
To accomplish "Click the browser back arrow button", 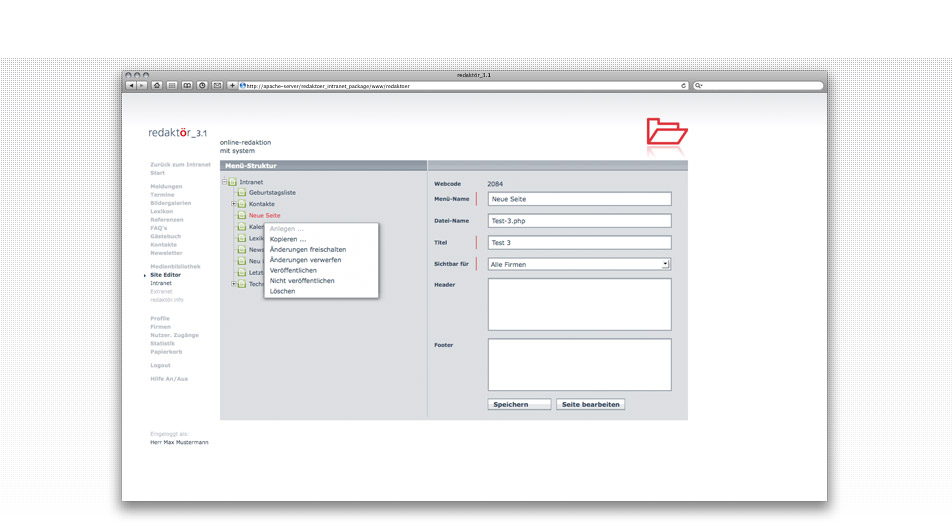I will 131,86.
